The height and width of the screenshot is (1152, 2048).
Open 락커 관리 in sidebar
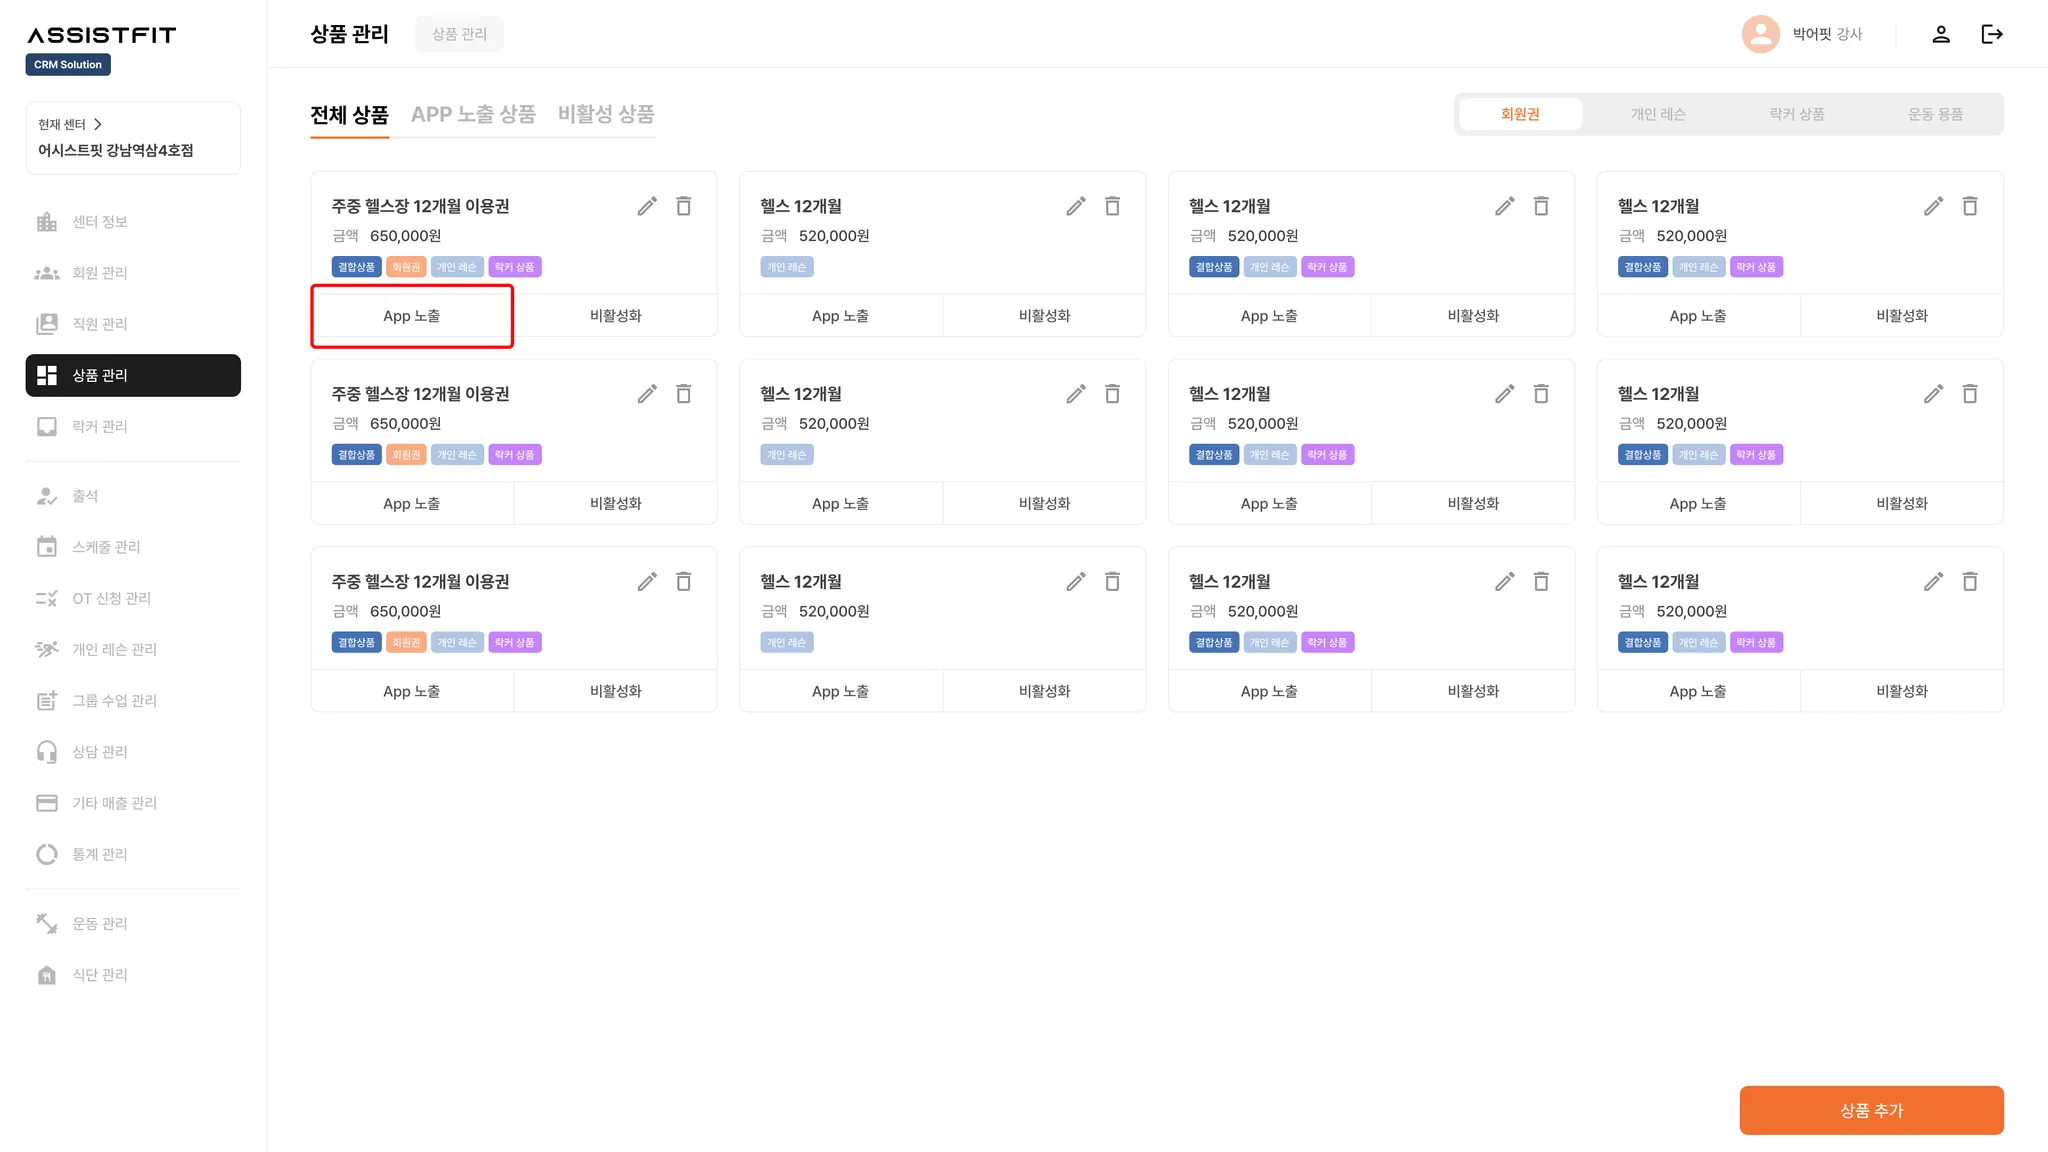[99, 426]
